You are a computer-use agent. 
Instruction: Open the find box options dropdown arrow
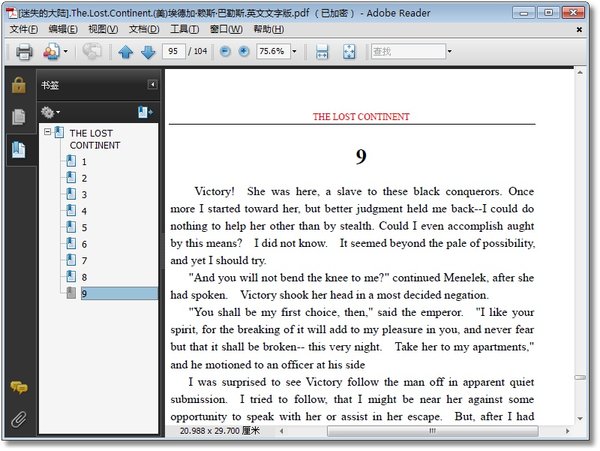pos(450,51)
